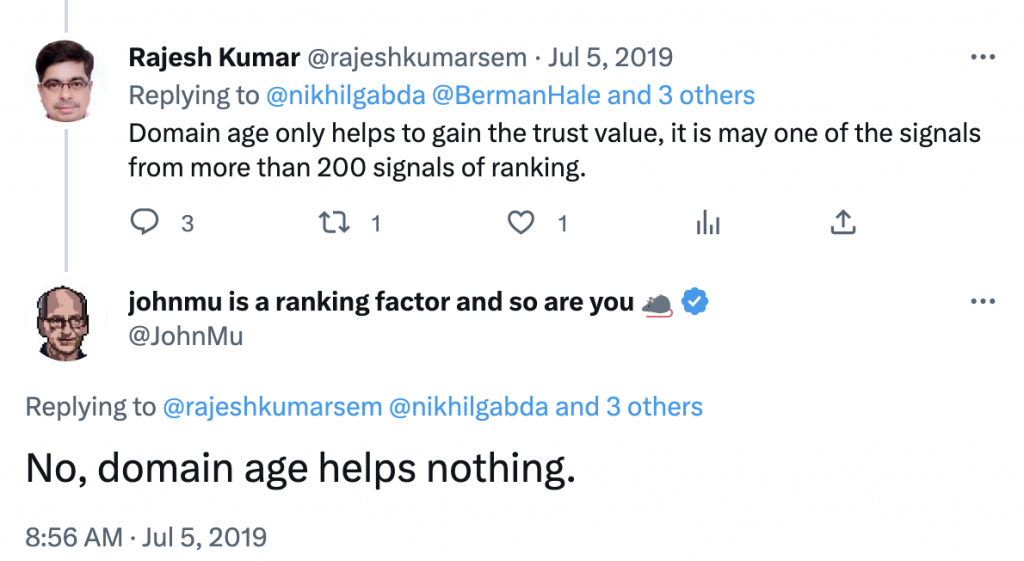This screenshot has height=561, width=1024.
Task: Open JohnMu's avatar image
Action: pyautogui.click(x=63, y=323)
